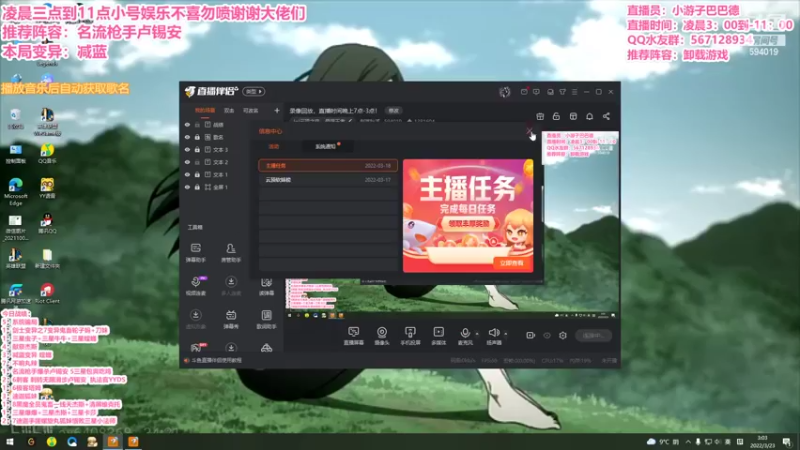
Task: Open the notification bell icon
Action: (x=589, y=116)
